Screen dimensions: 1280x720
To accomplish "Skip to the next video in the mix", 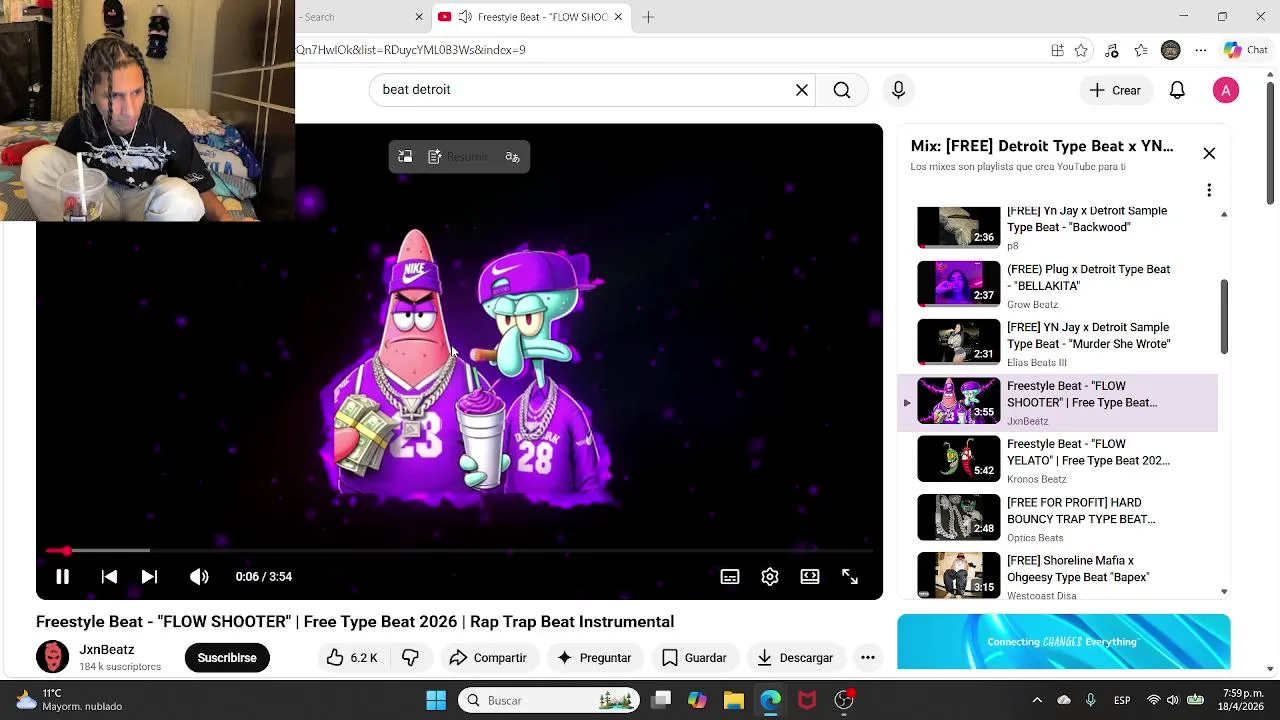I will point(149,577).
